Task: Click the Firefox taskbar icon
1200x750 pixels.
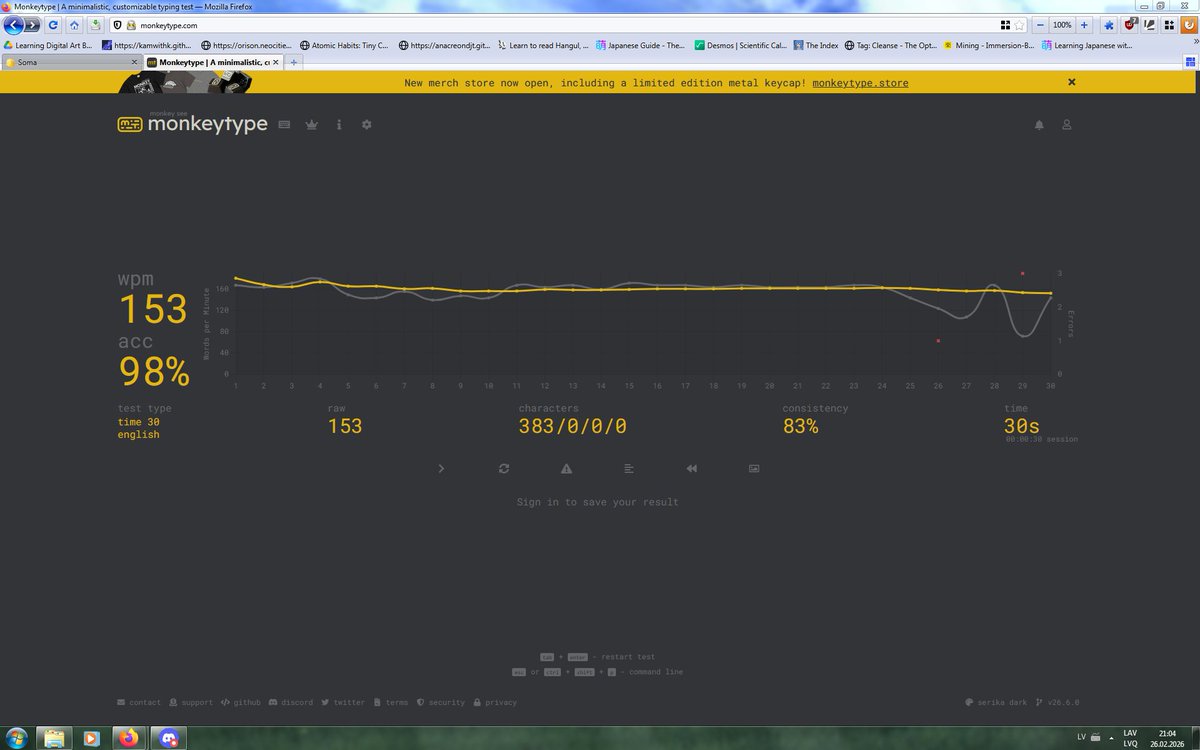Action: (x=128, y=738)
